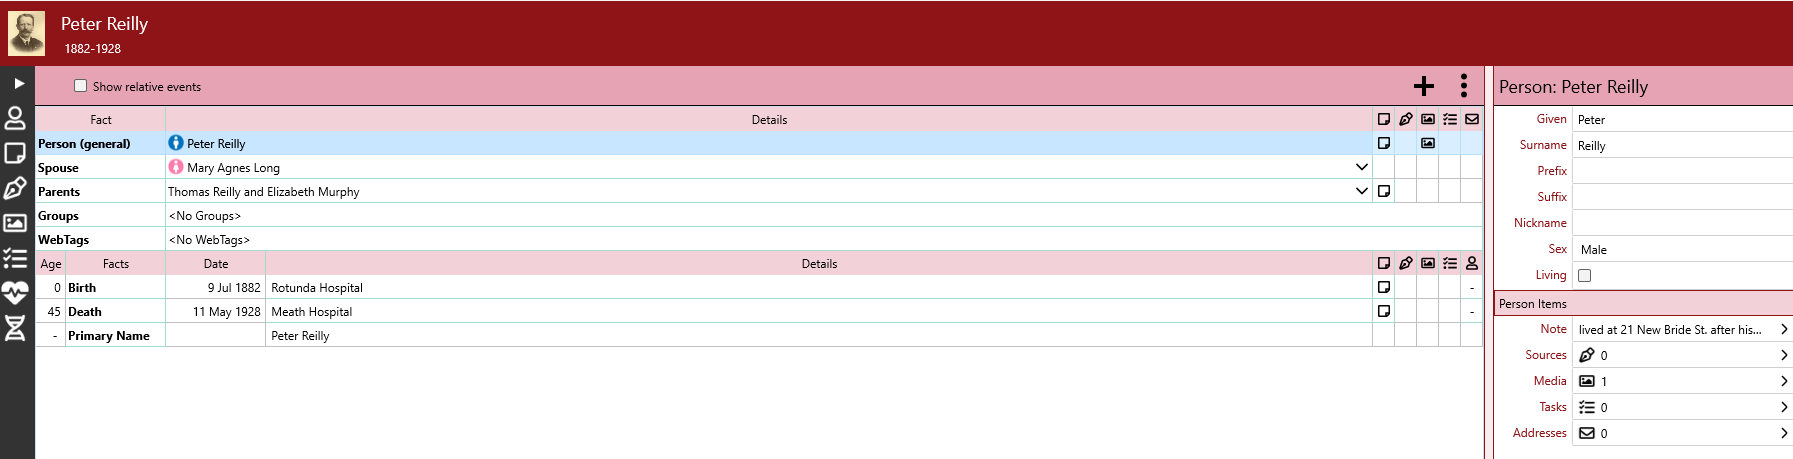Add a new fact with plus button

point(1424,86)
